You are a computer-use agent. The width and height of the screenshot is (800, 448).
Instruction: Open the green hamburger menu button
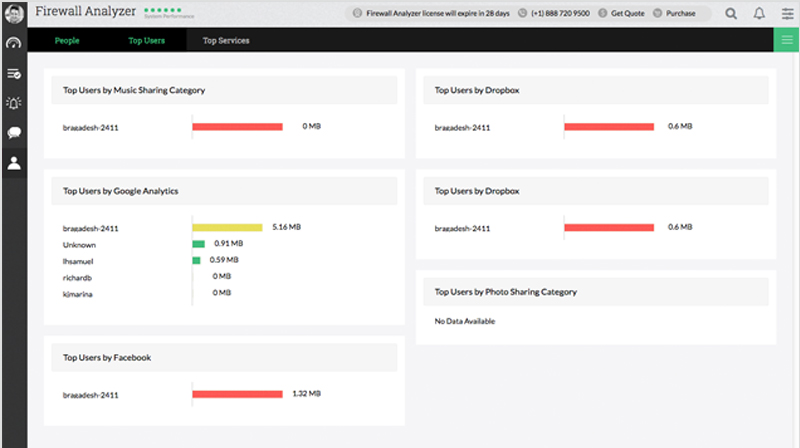coord(787,40)
